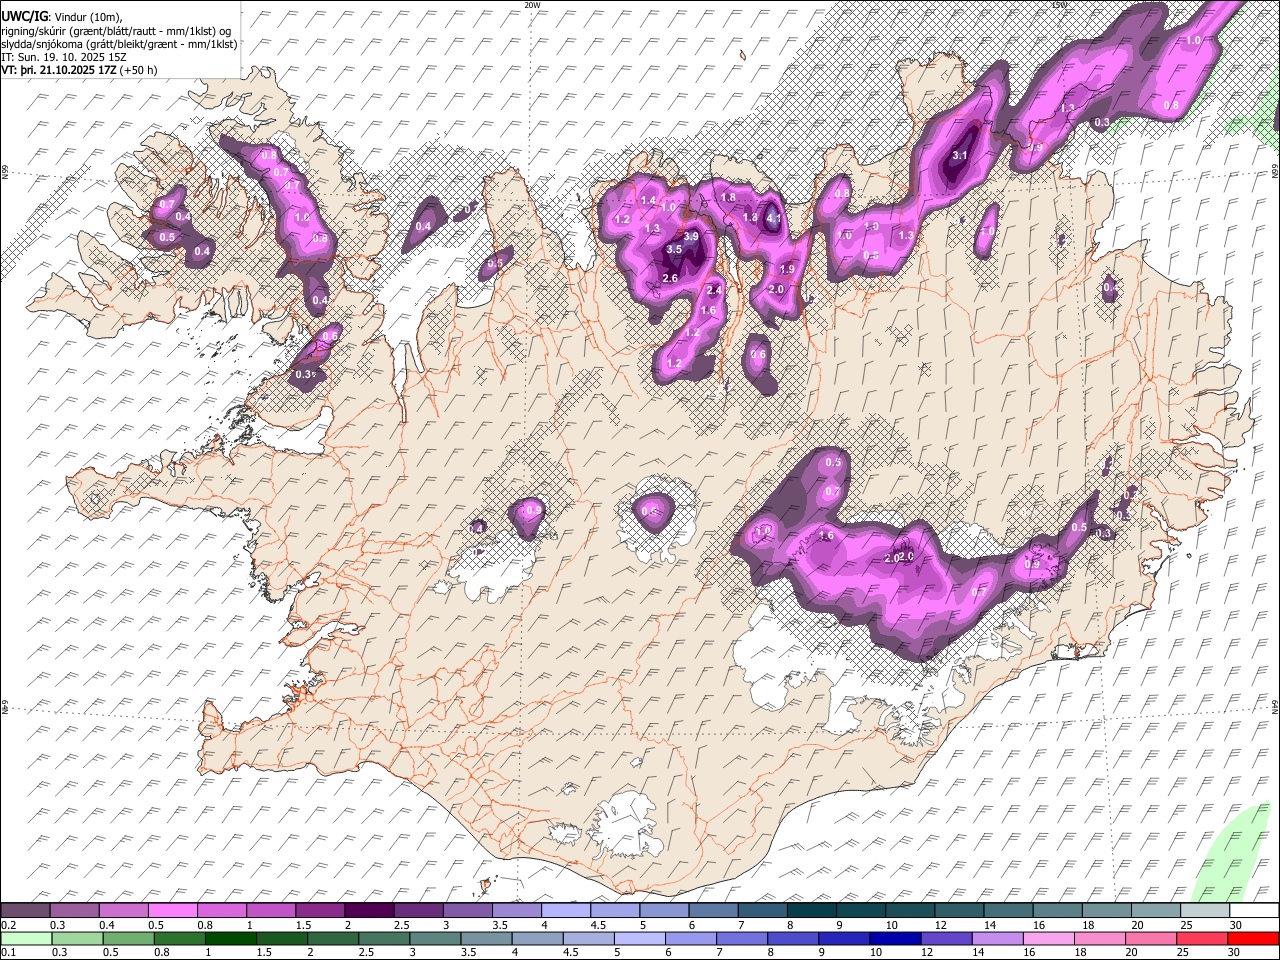1280x960 pixels.
Task: Select the dark green swatch labeled 1 in lower legend
Action: (x=231, y=938)
